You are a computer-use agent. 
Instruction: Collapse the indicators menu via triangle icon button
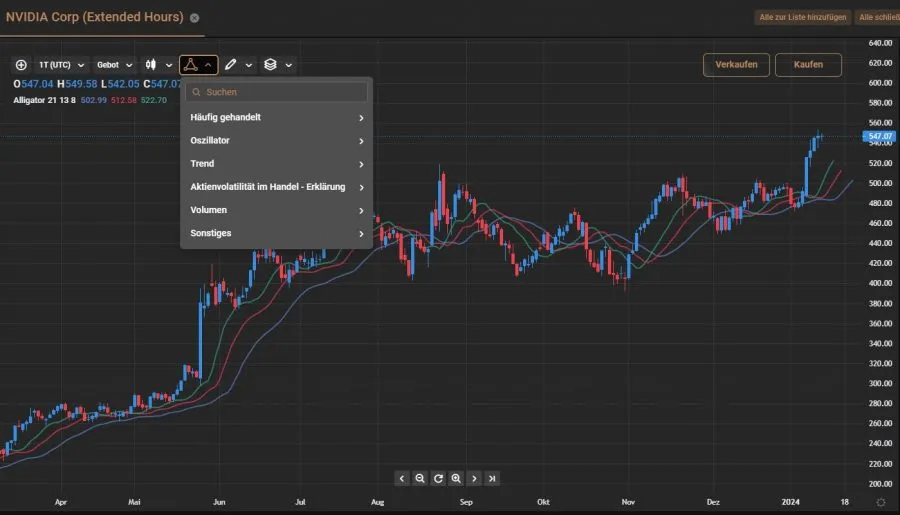click(x=197, y=65)
